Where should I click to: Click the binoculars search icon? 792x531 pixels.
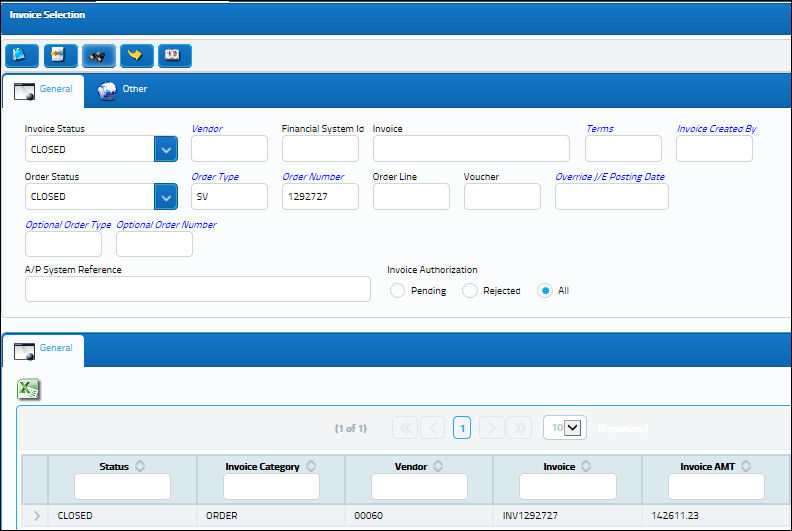(x=98, y=56)
